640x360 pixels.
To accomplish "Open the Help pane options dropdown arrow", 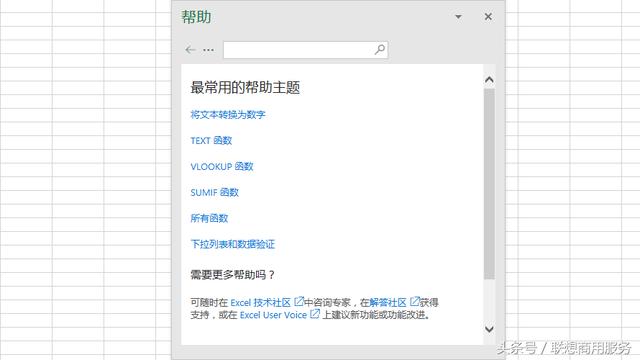I will tap(458, 17).
